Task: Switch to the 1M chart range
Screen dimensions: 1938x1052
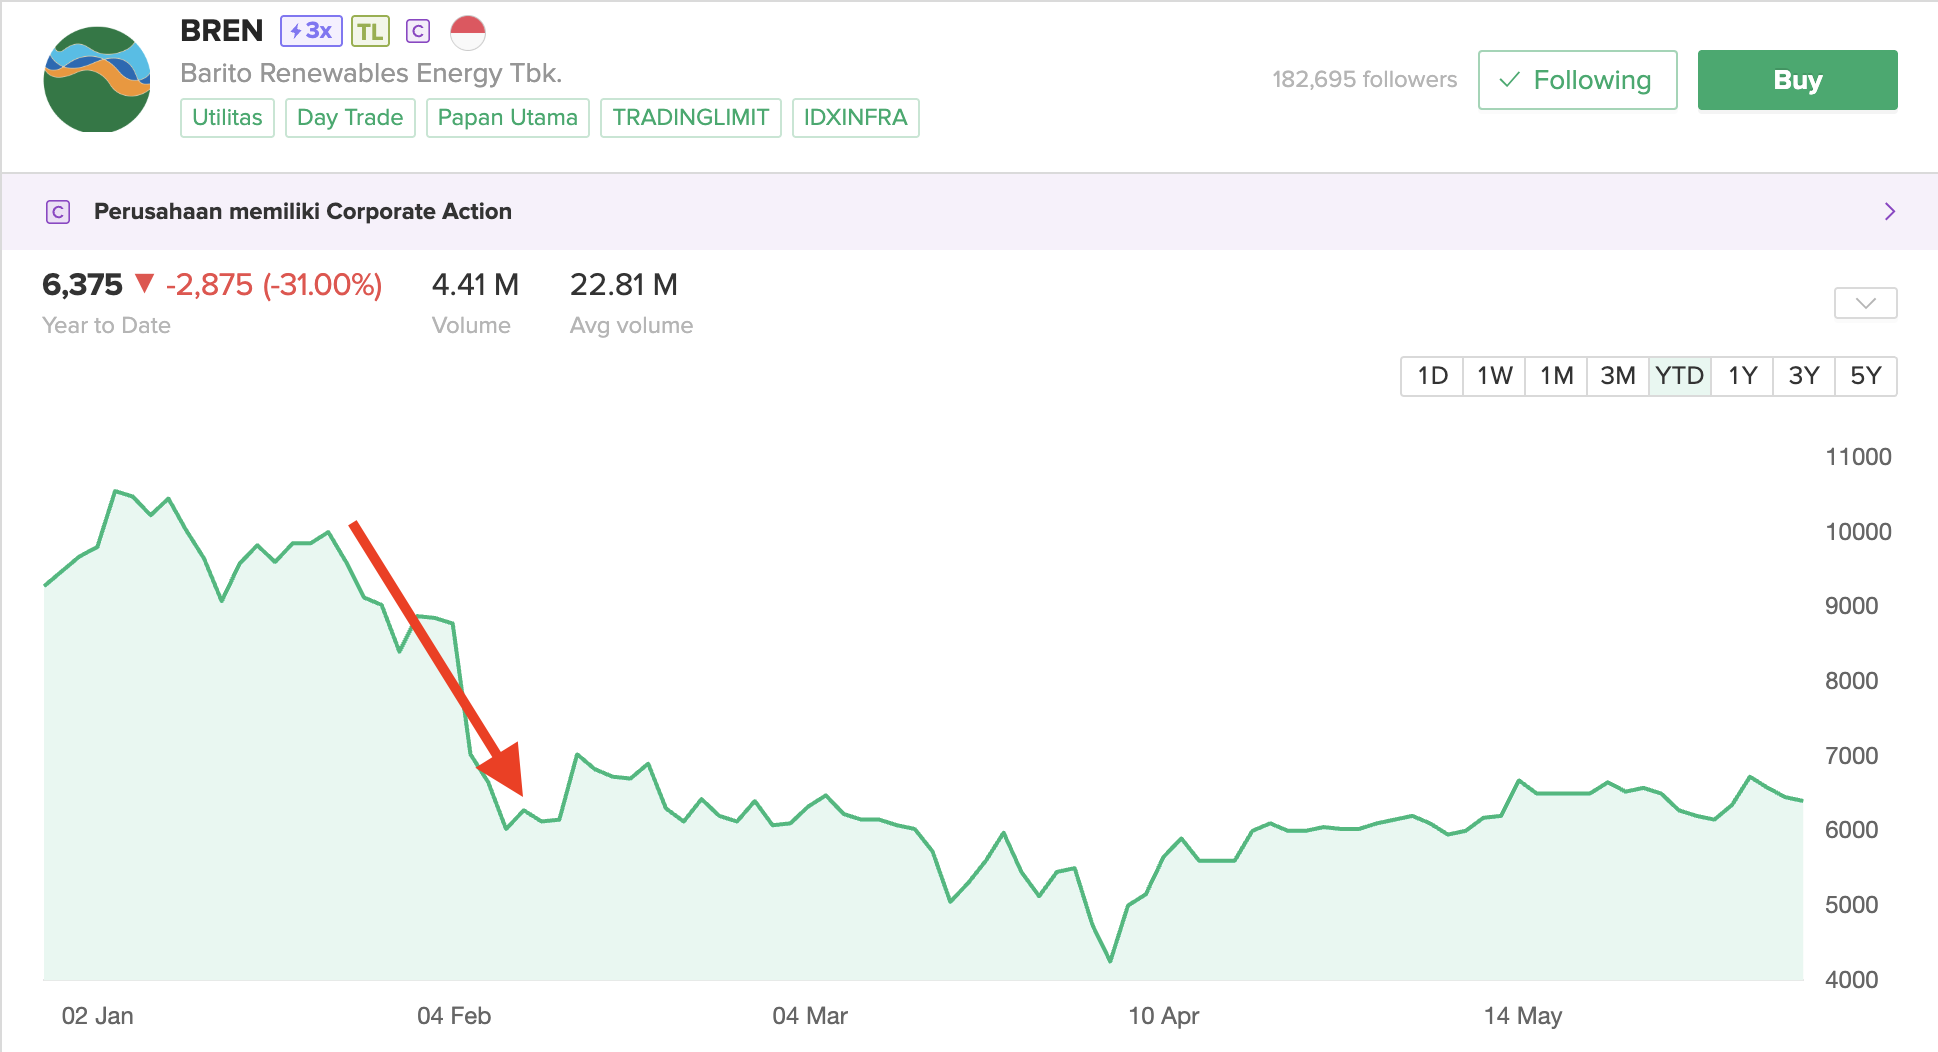Action: pos(1556,376)
